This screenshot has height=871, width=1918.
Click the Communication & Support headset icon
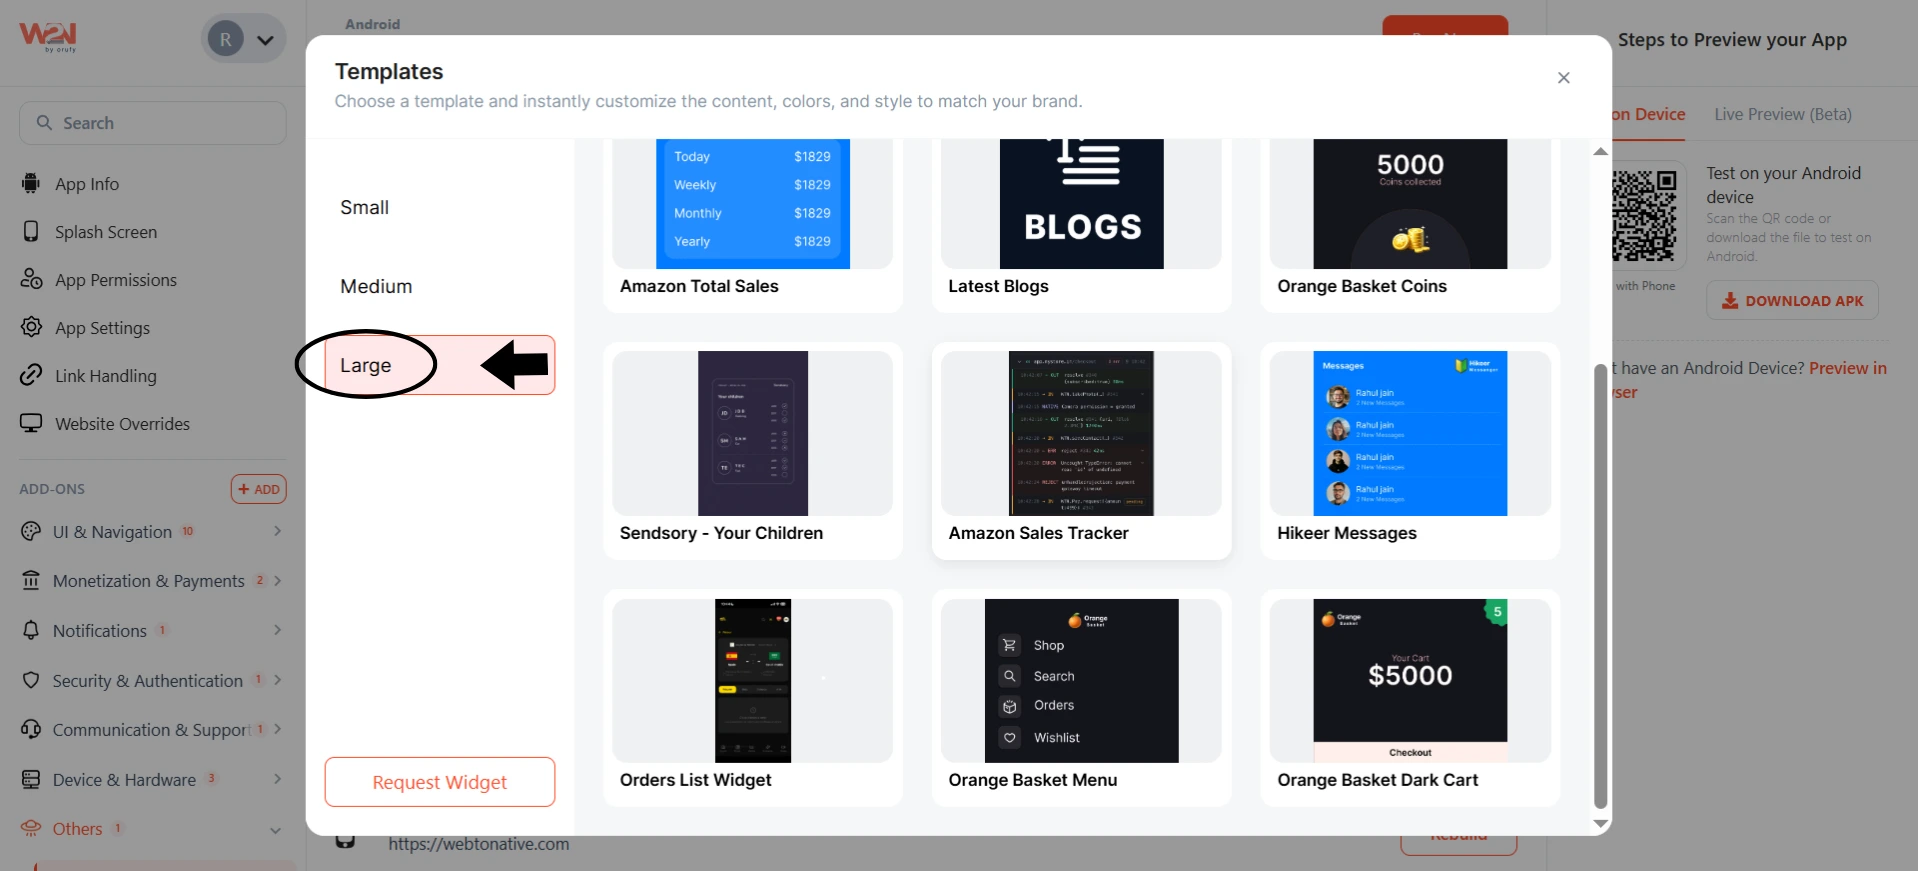[31, 729]
